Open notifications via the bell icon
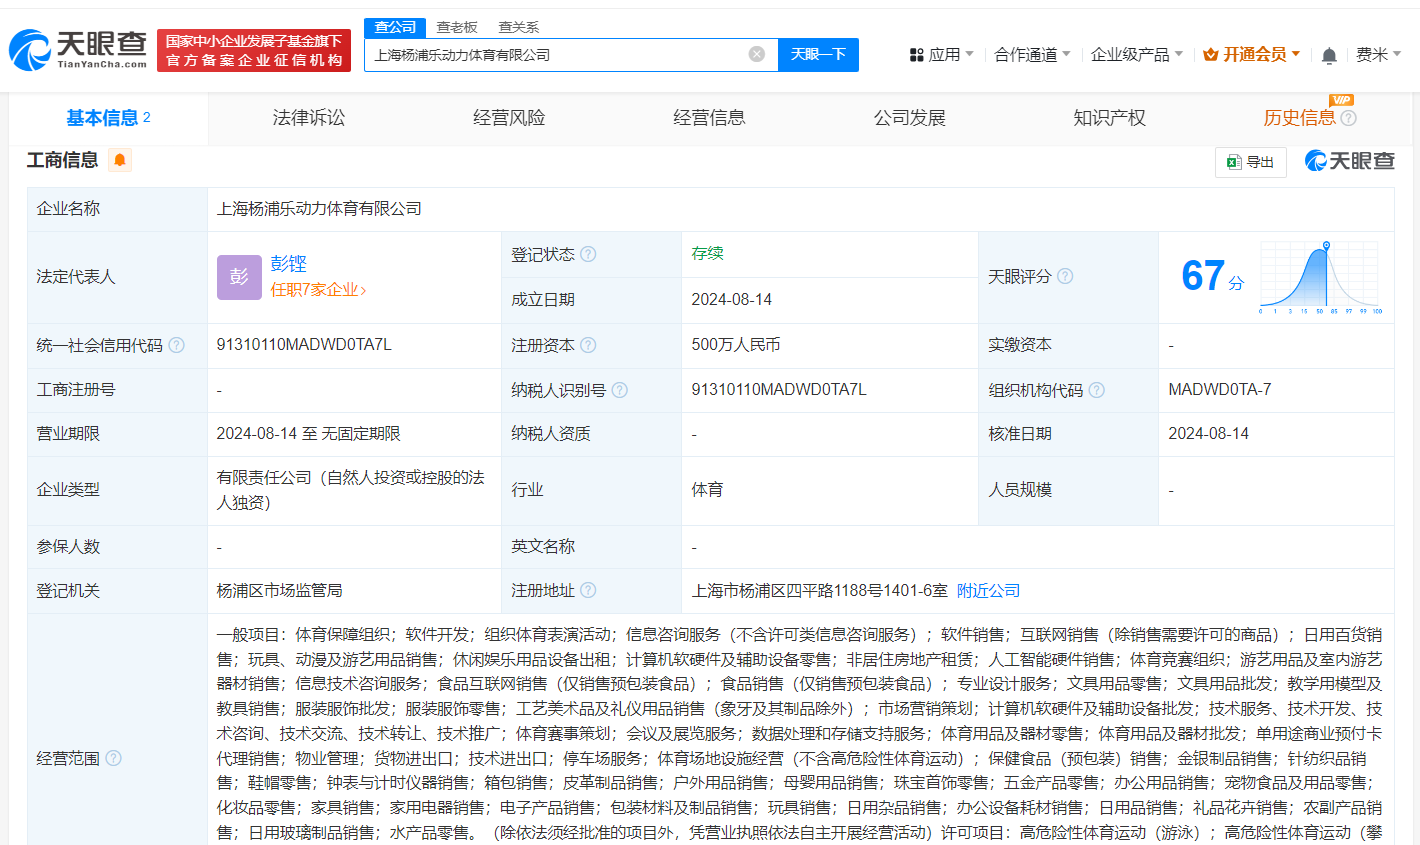This screenshot has height=845, width=1420. point(1328,54)
